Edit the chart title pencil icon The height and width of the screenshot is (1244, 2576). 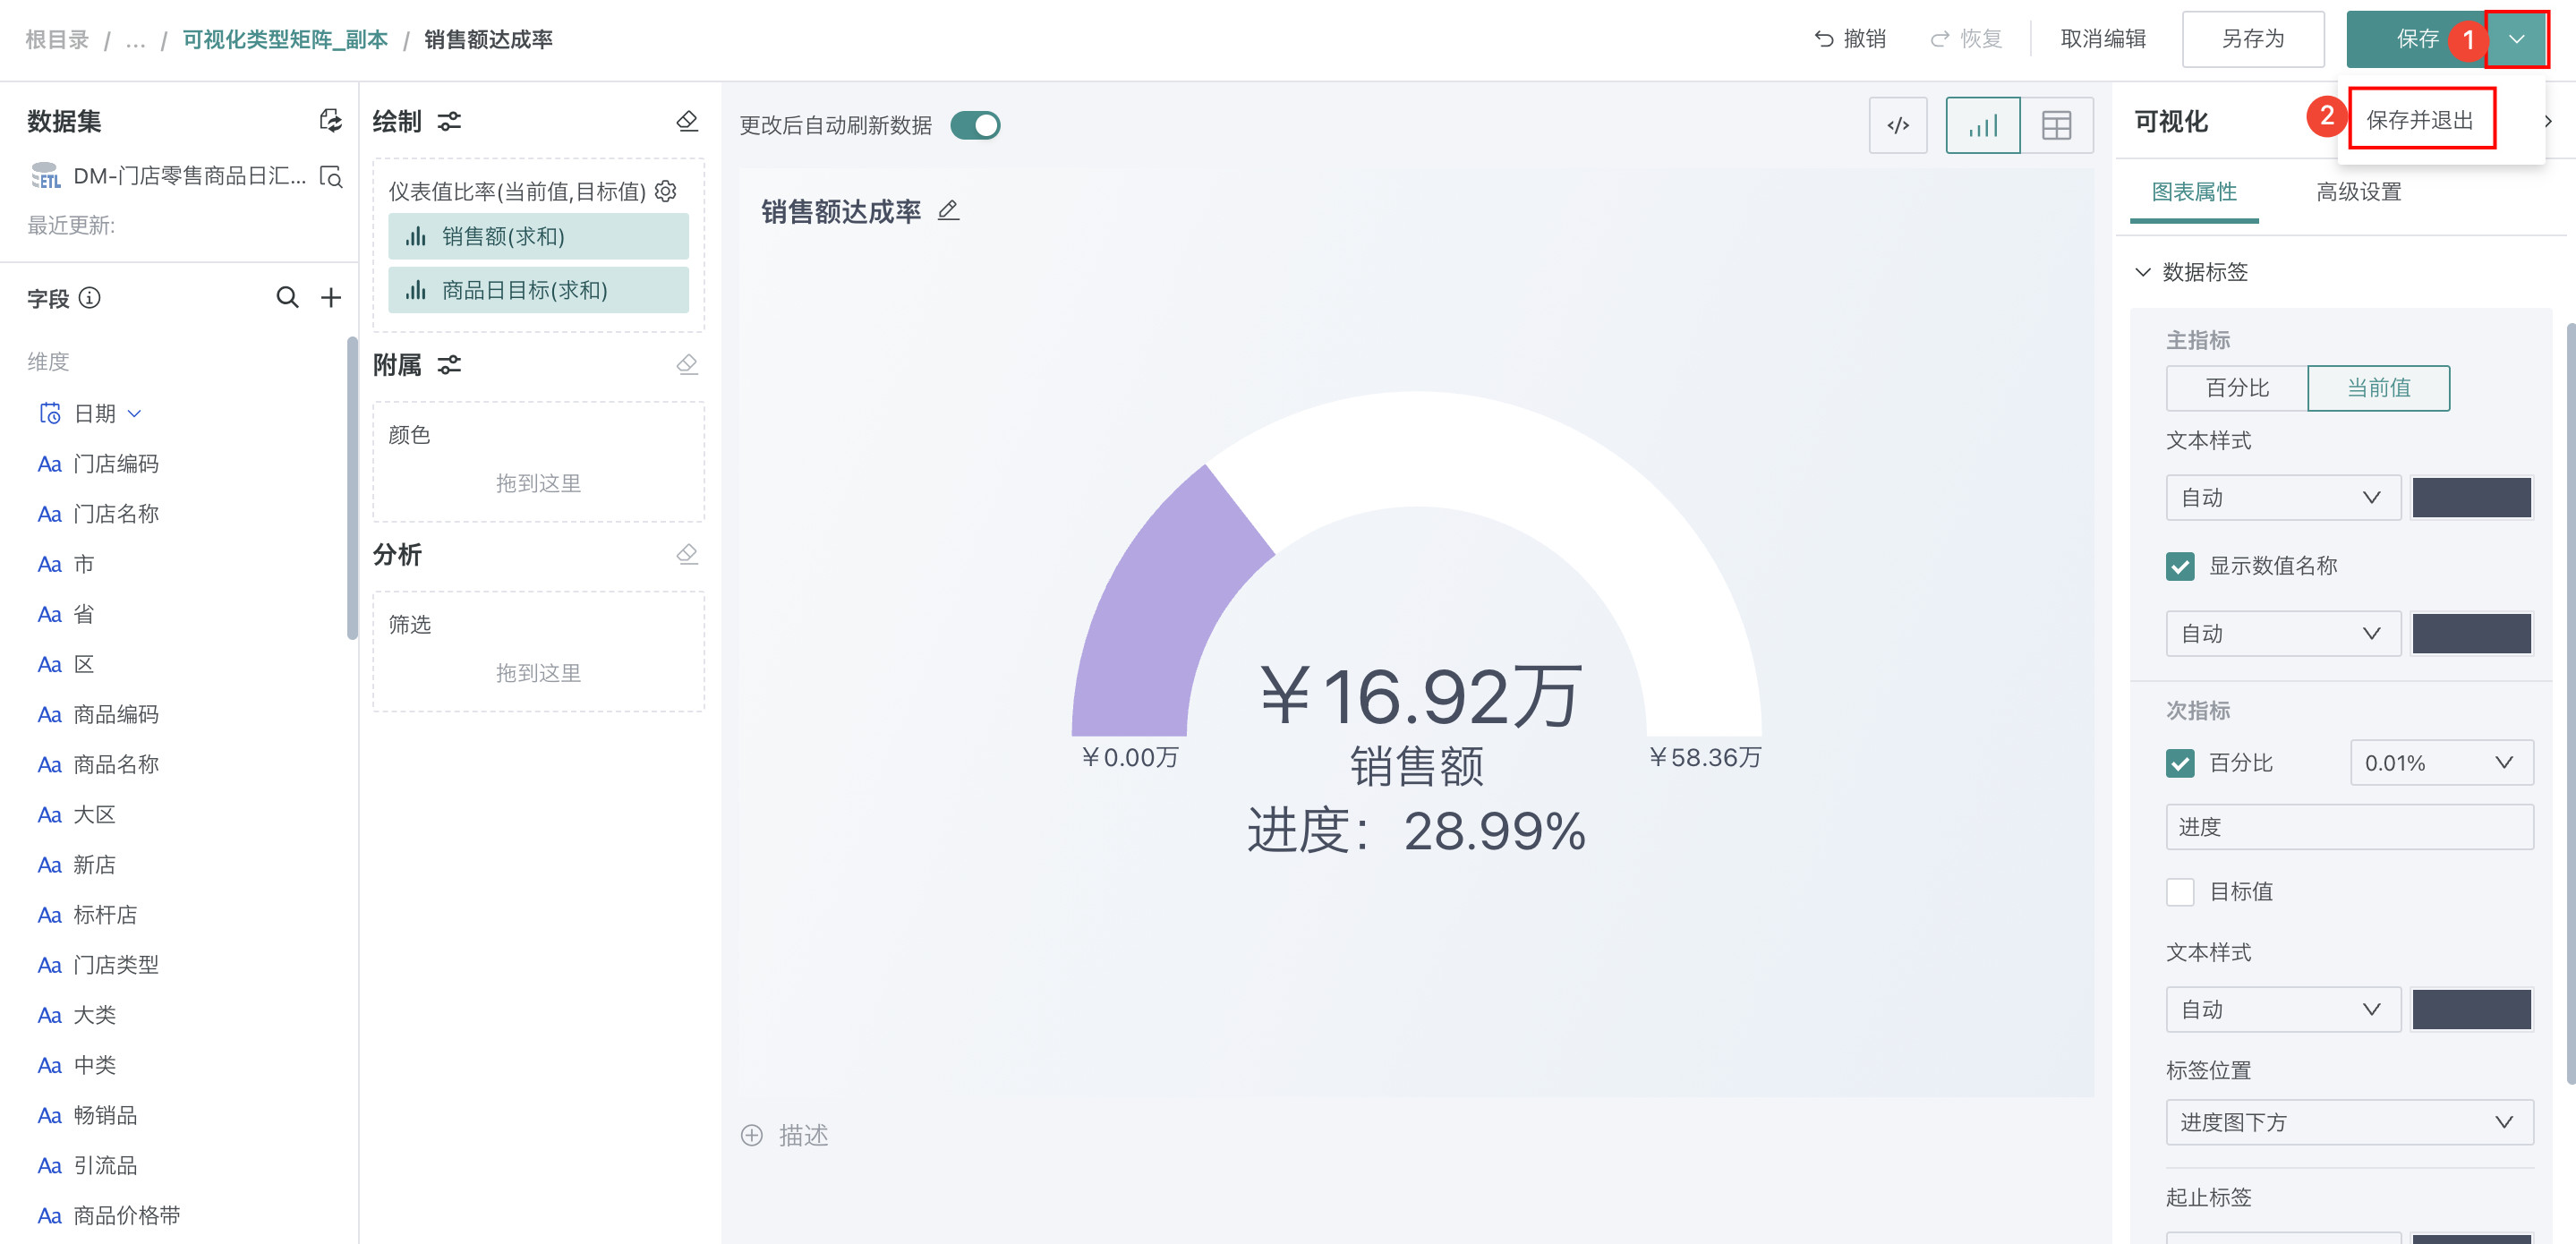[948, 211]
